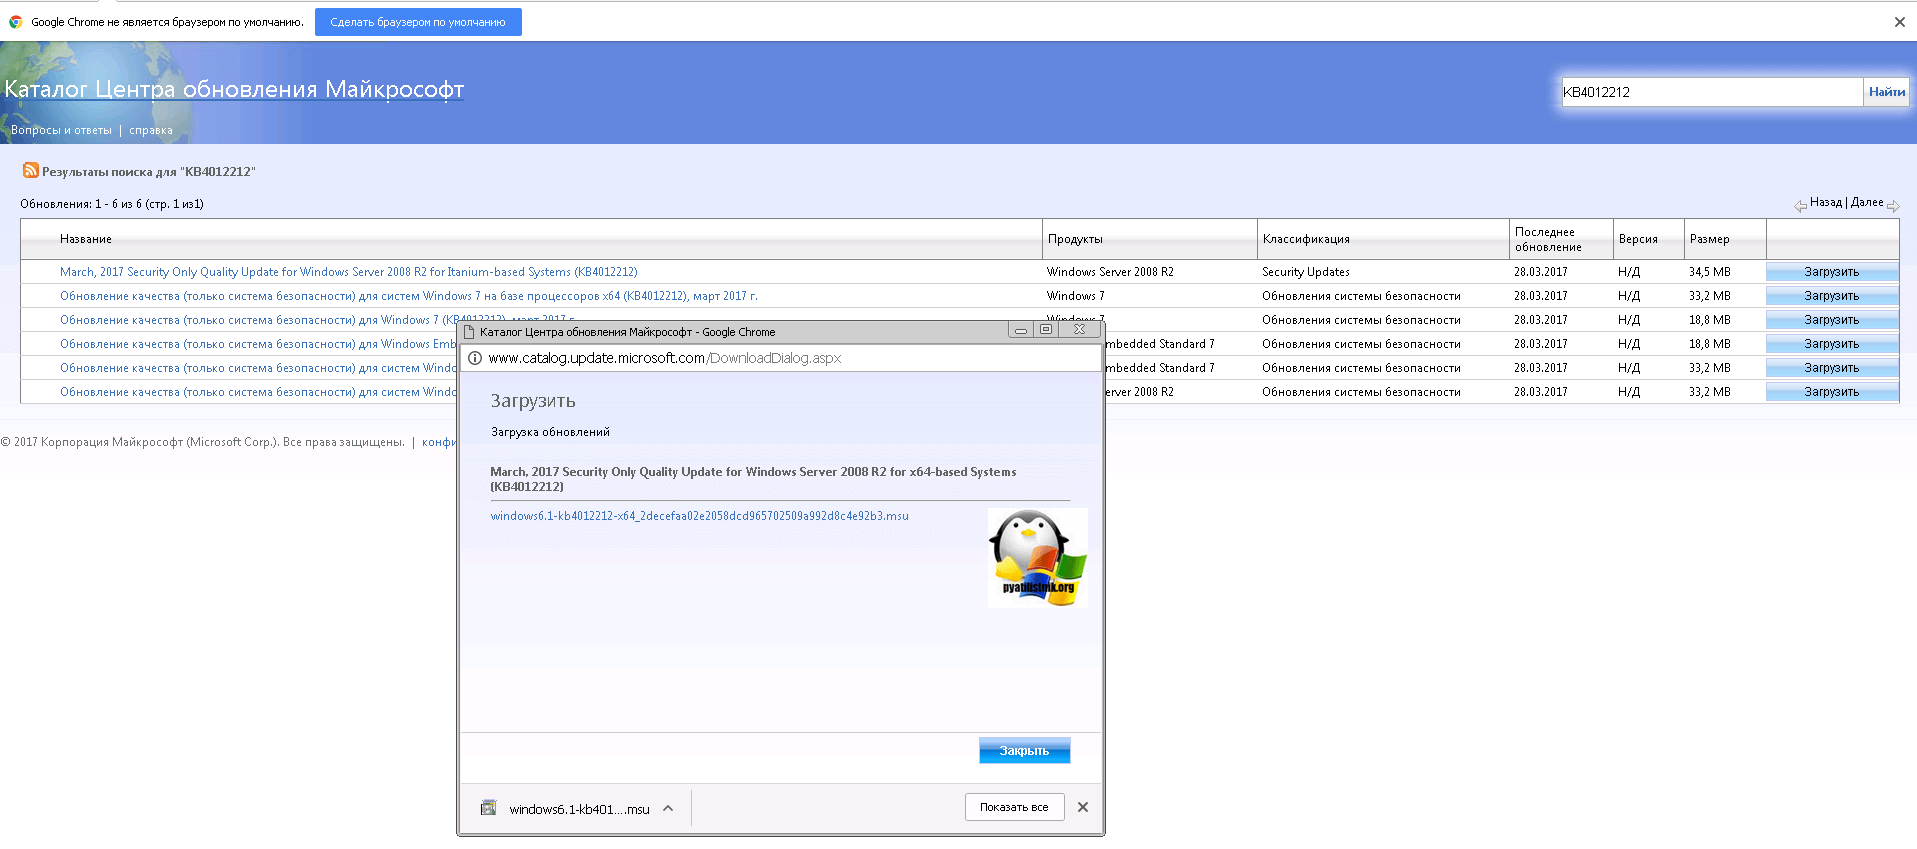Click 'Загрузить' in the third row, 18,8 MB Windows 7

1831,320
